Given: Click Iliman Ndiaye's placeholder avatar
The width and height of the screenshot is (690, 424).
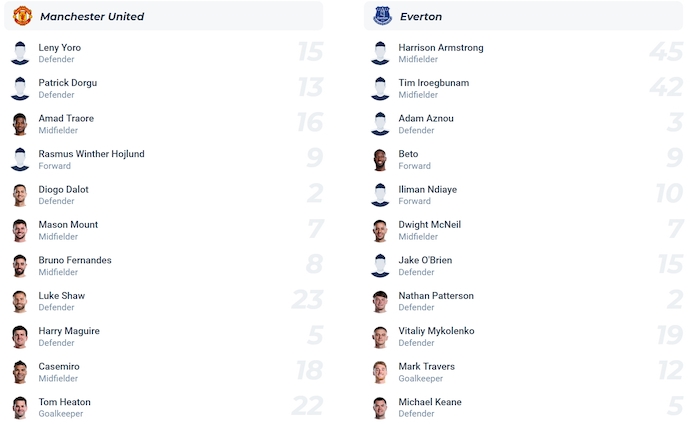Looking at the screenshot, I should [x=380, y=195].
